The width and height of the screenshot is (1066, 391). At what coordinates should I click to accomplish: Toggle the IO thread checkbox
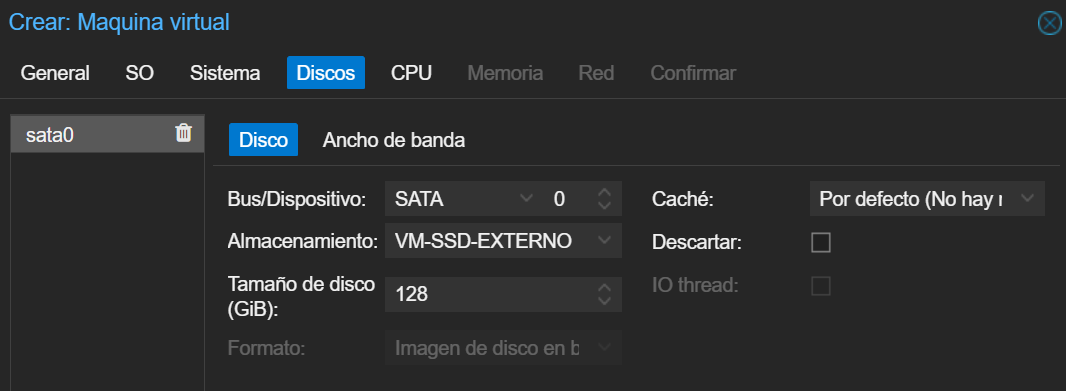pyautogui.click(x=821, y=286)
